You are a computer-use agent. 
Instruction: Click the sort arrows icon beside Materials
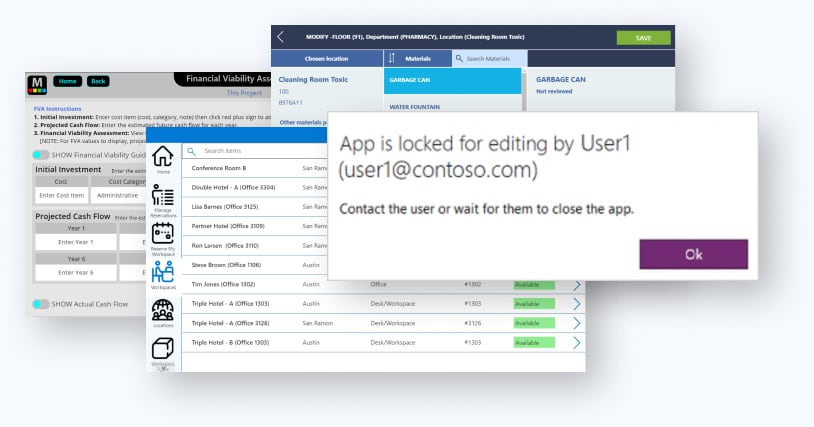tap(392, 58)
